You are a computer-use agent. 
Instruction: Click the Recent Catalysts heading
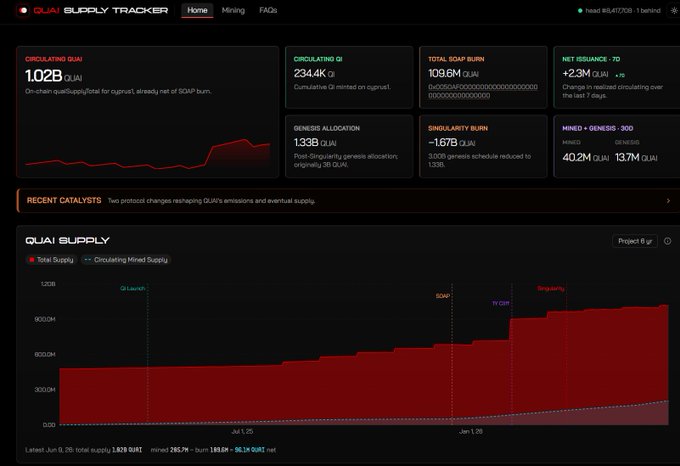pyautogui.click(x=64, y=200)
